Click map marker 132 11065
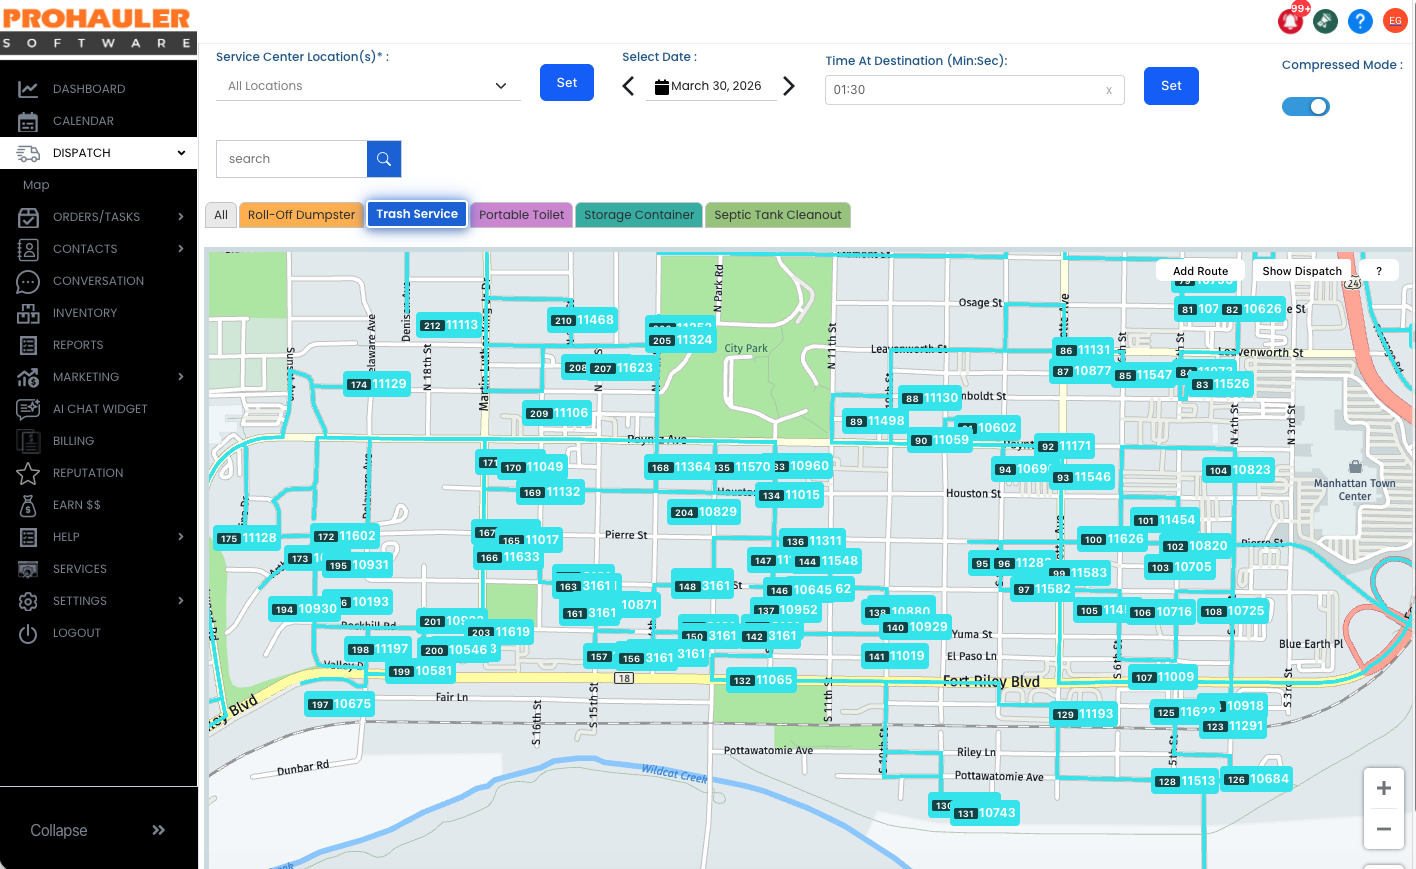The image size is (1416, 869). point(762,681)
